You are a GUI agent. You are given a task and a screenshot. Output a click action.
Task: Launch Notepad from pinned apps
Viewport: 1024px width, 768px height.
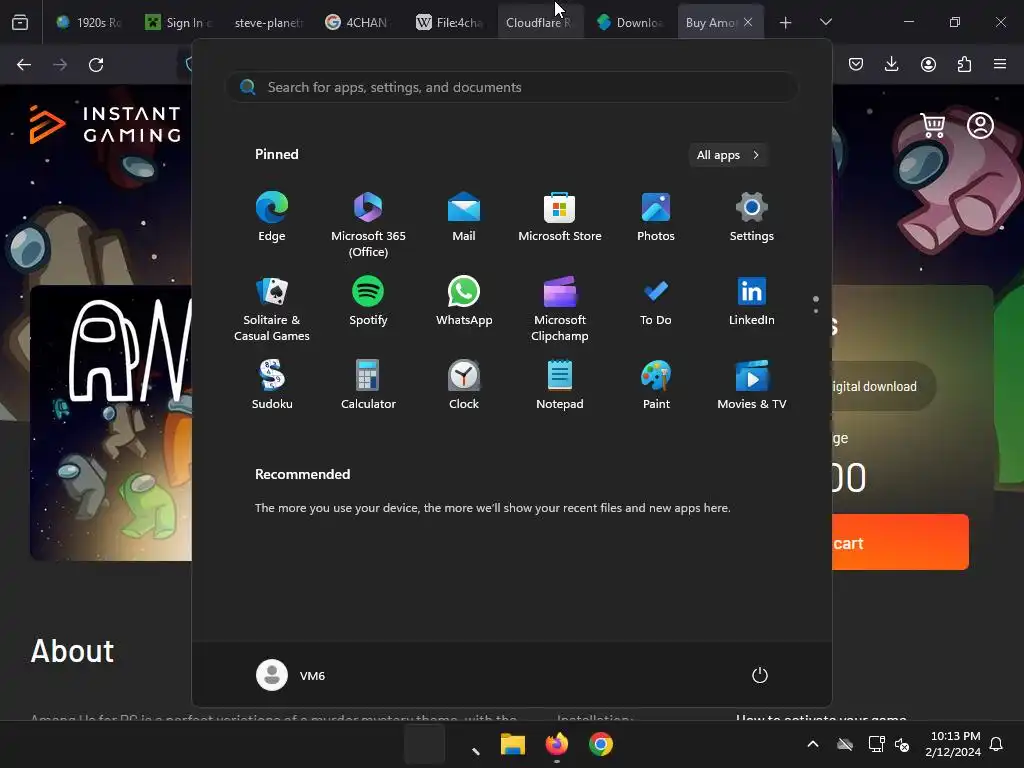point(560,385)
